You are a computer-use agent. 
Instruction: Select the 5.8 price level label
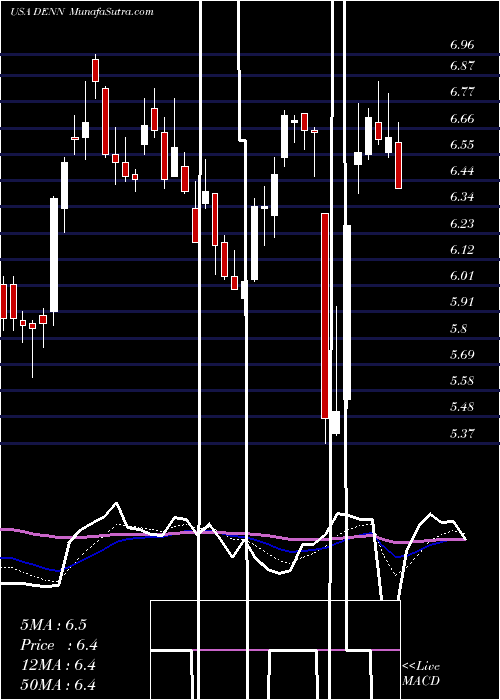458,329
